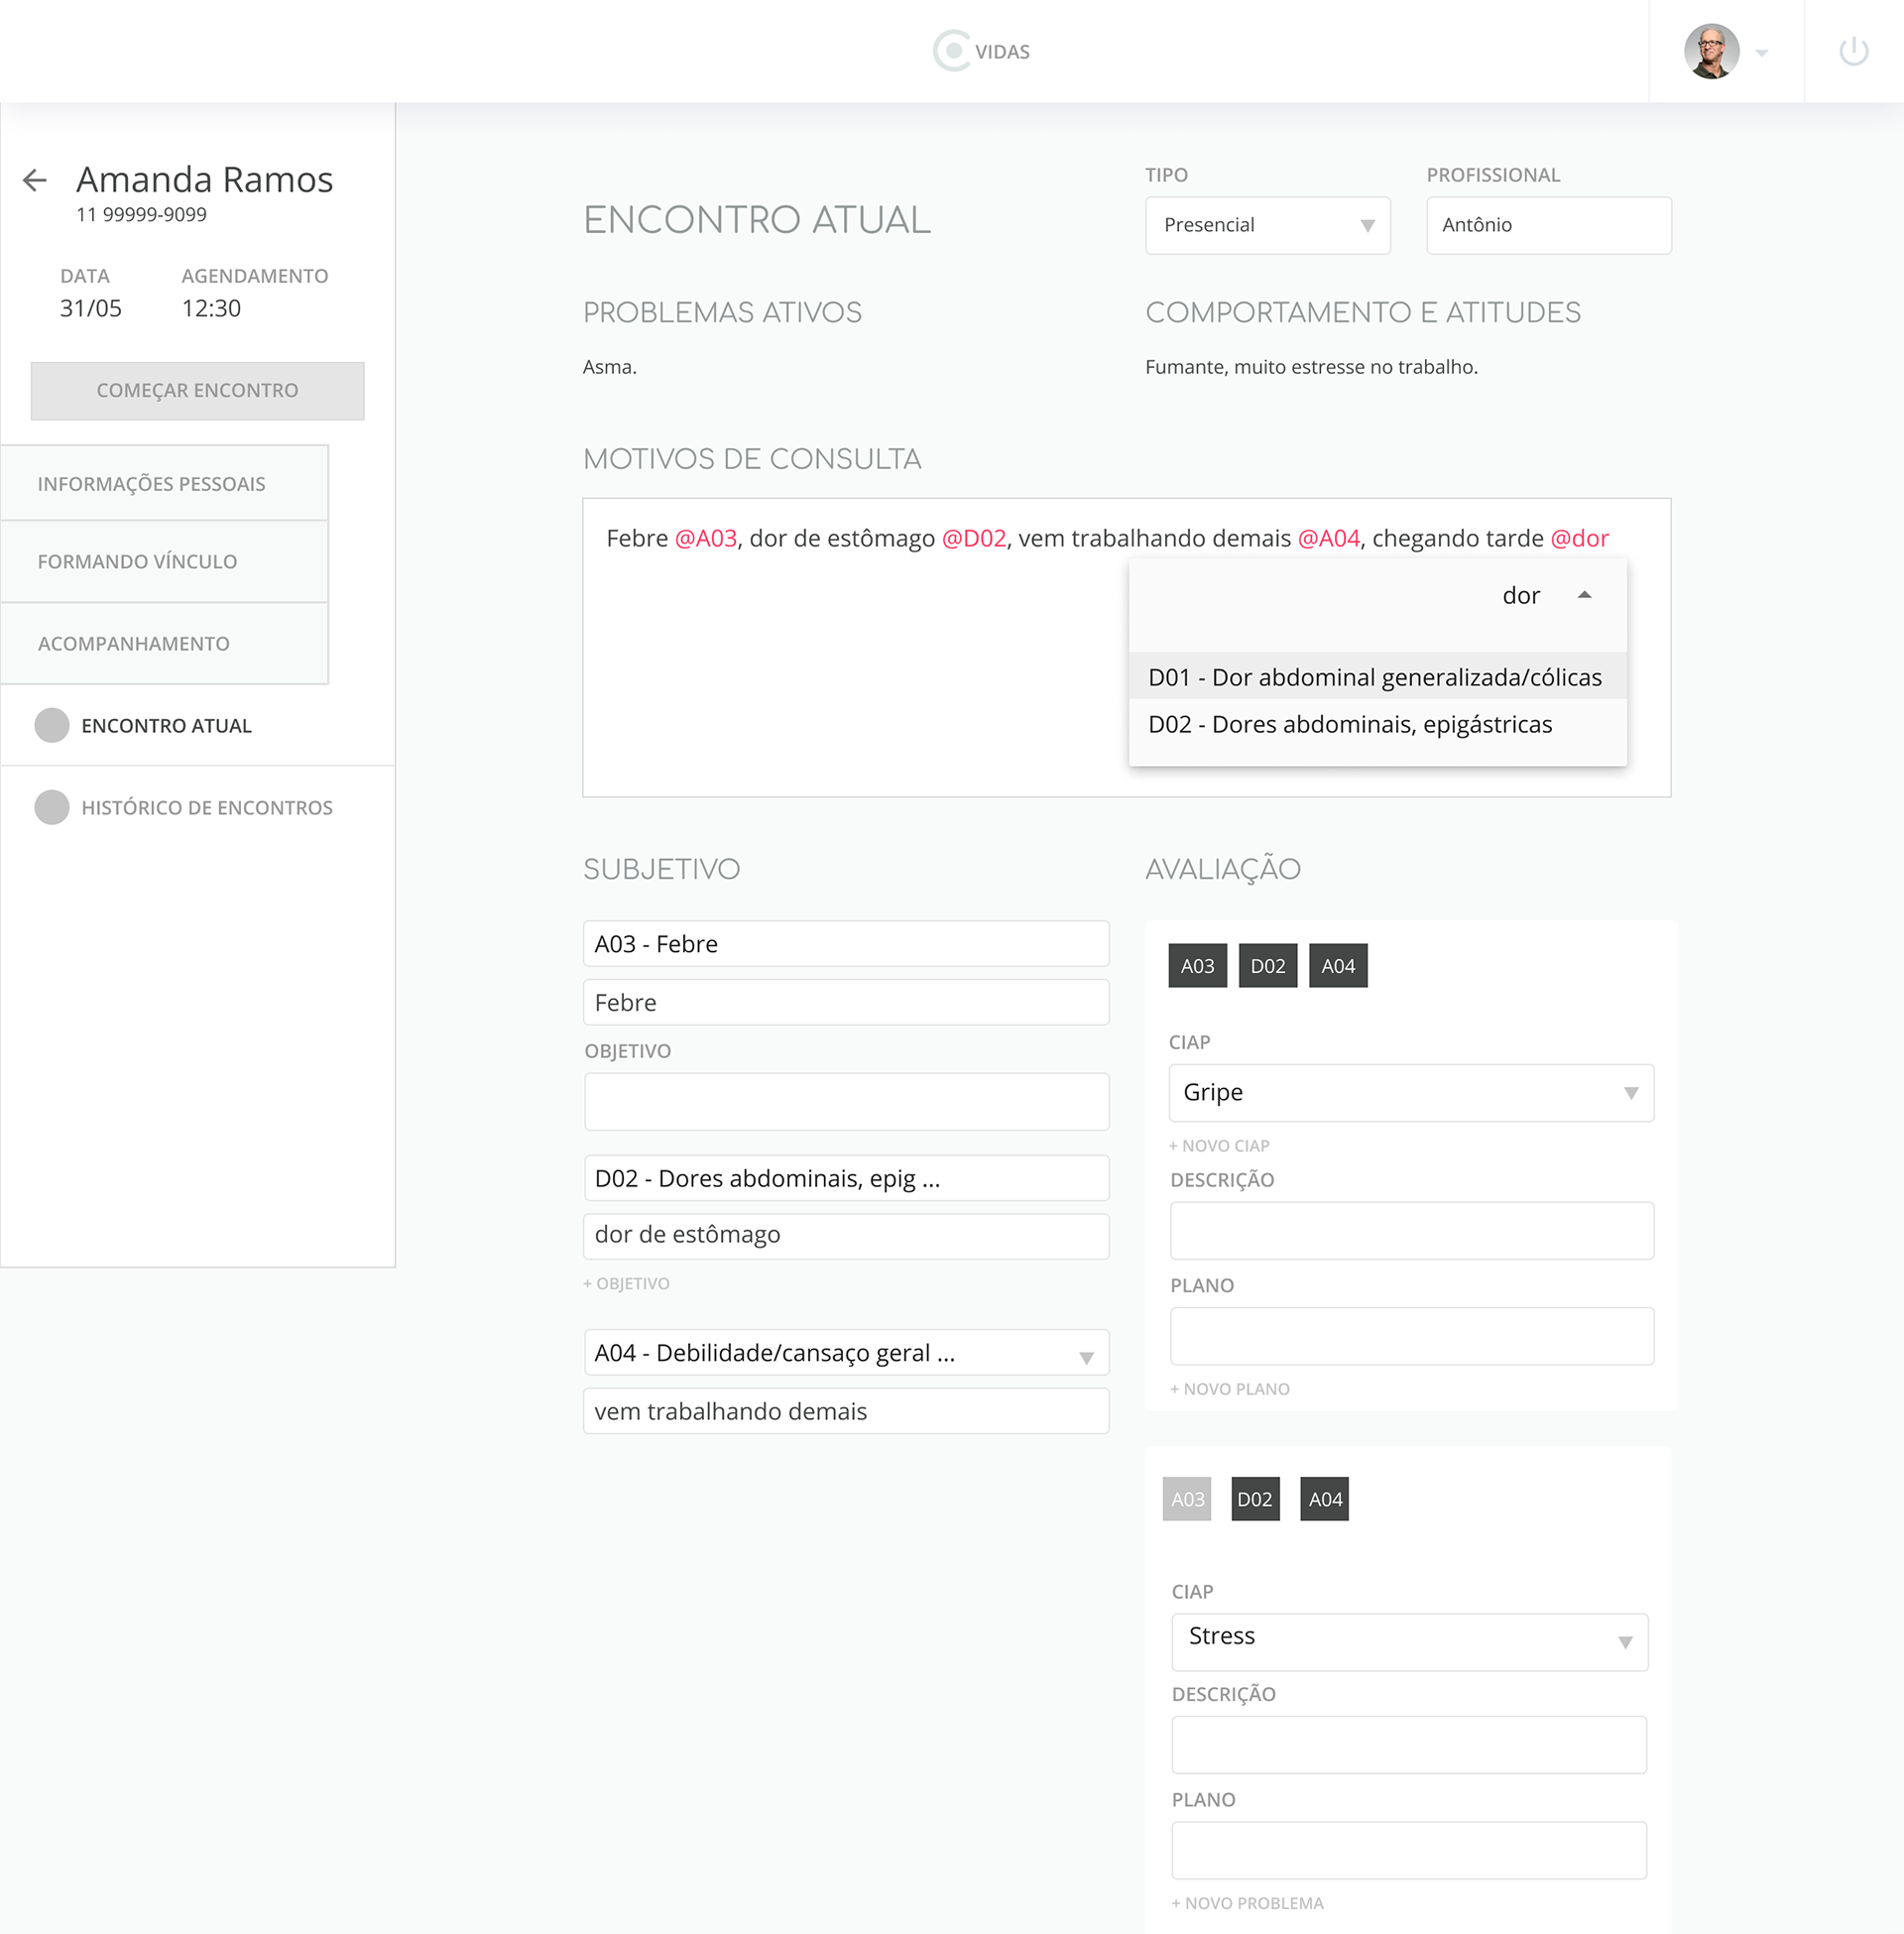
Task: Open the Stress CIAP dropdown
Action: click(1409, 1642)
